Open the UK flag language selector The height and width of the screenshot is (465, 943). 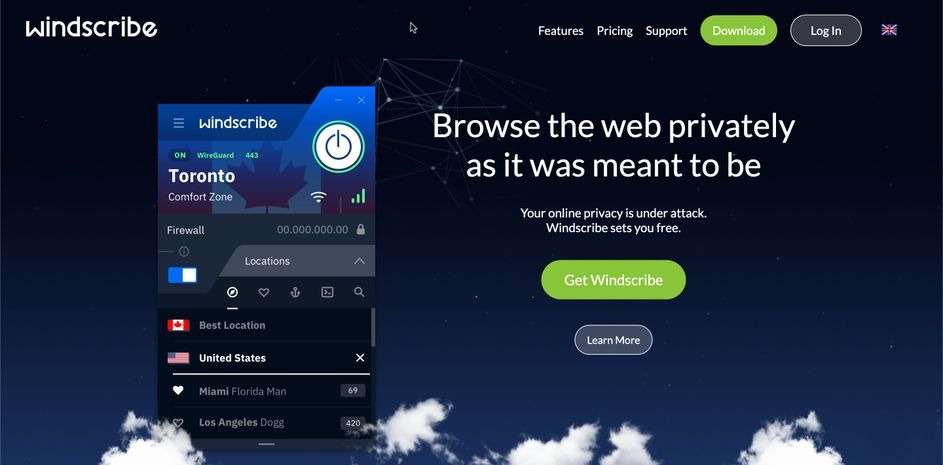click(x=889, y=30)
